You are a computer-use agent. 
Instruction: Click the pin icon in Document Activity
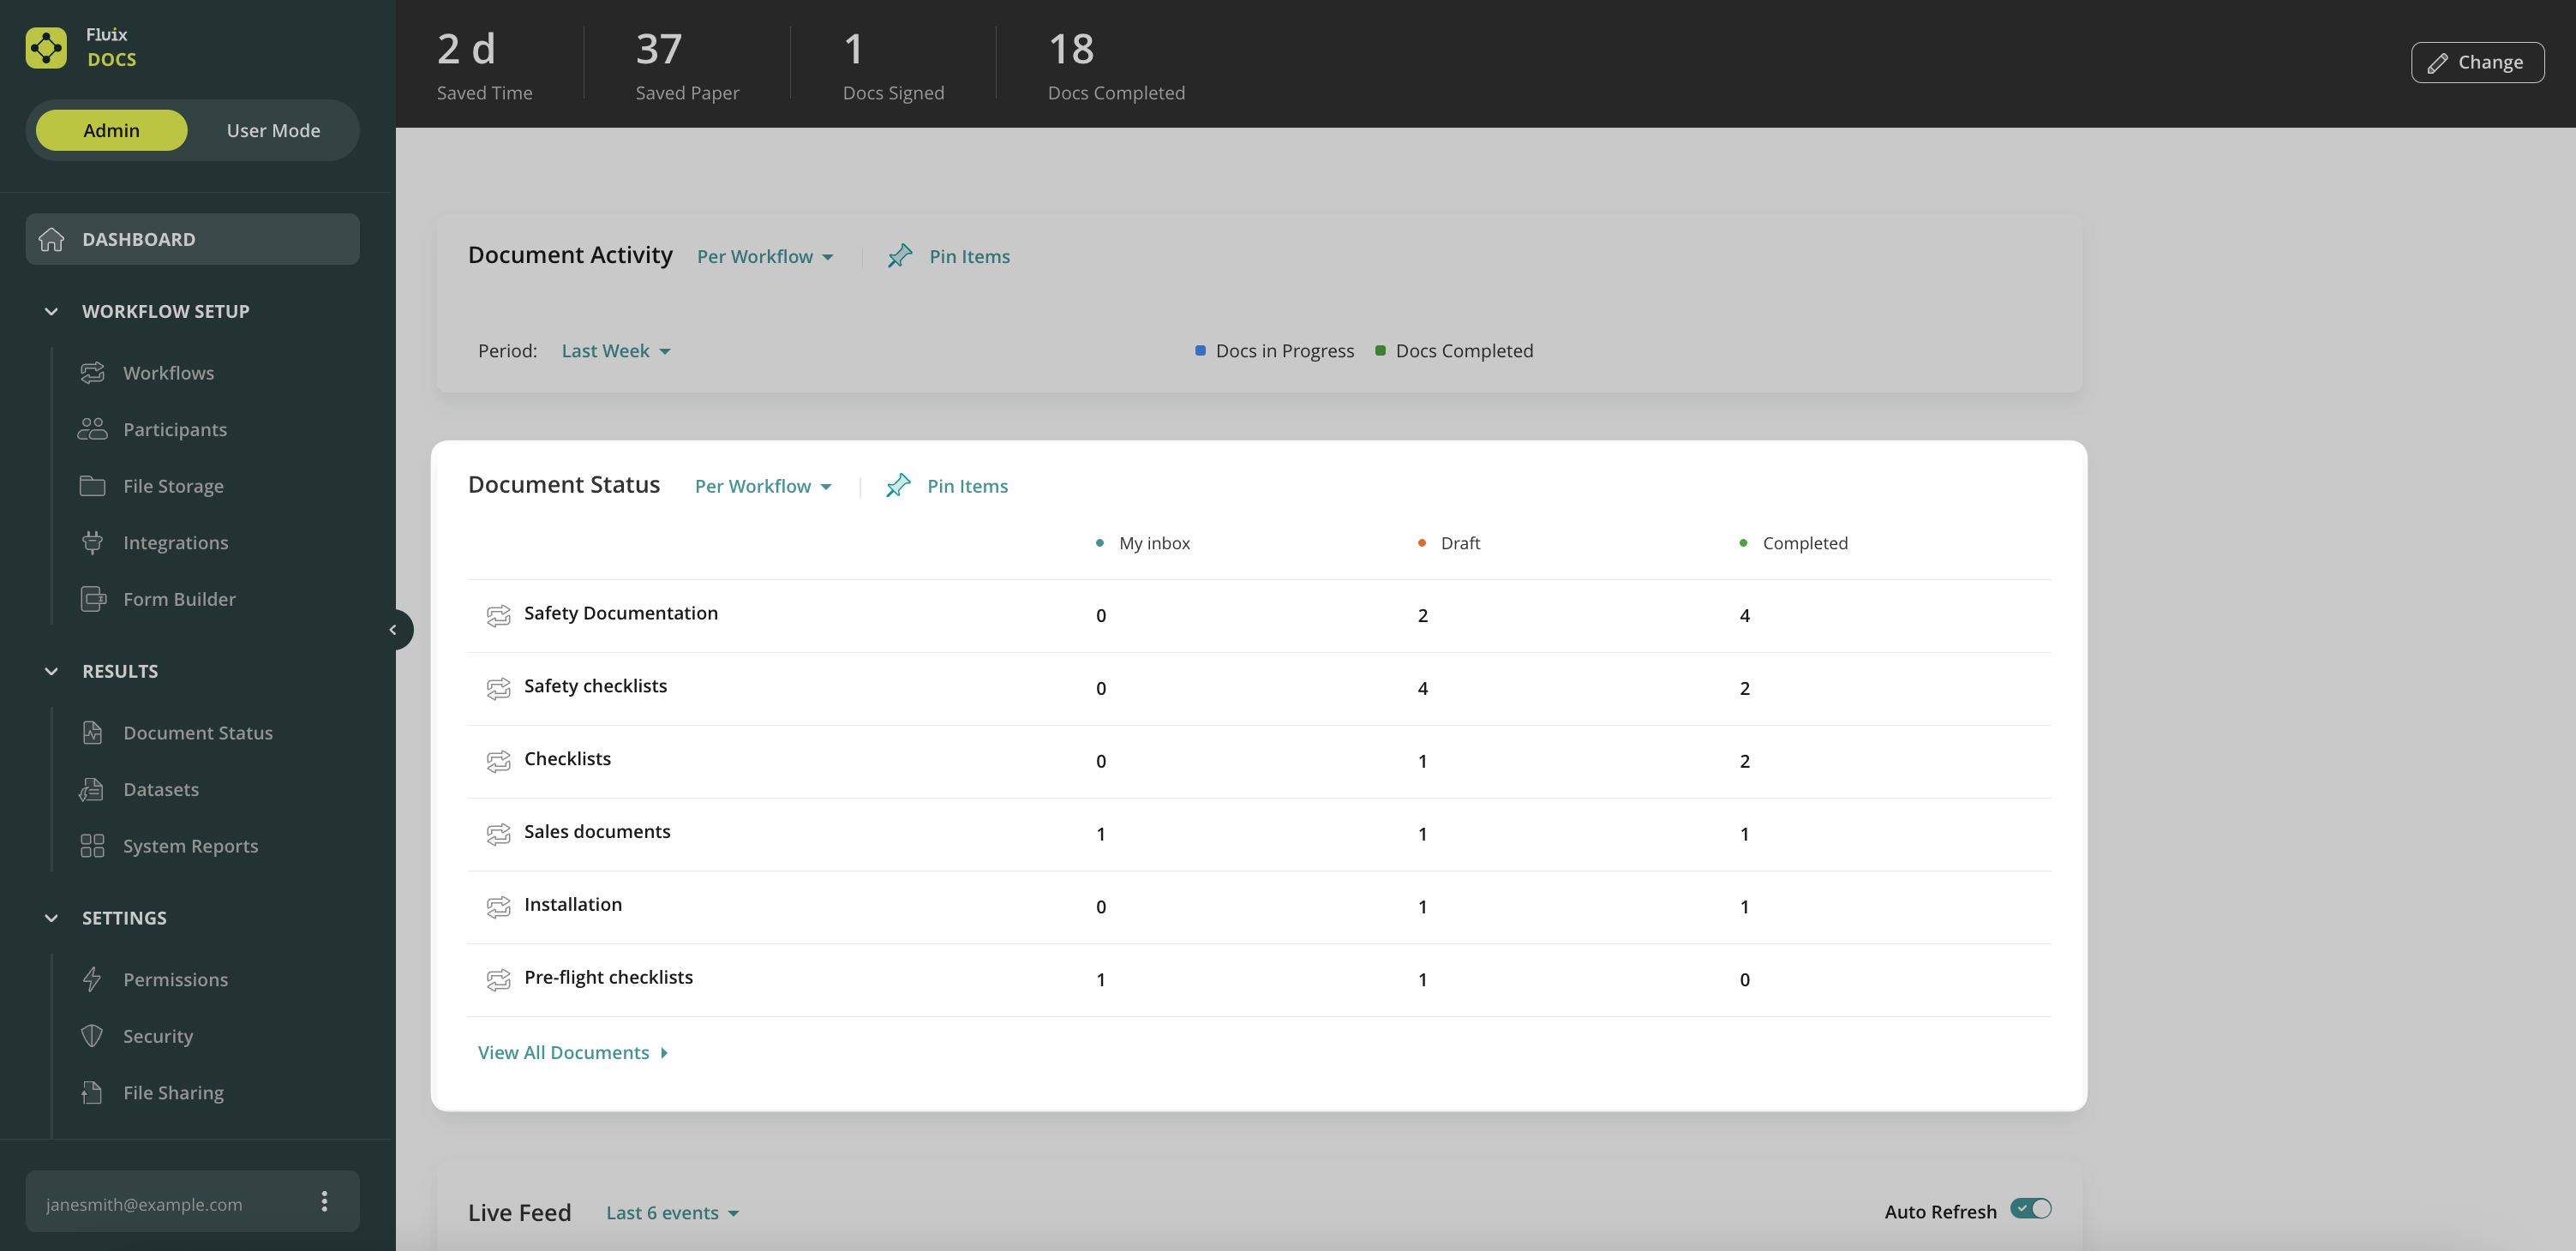coord(899,256)
